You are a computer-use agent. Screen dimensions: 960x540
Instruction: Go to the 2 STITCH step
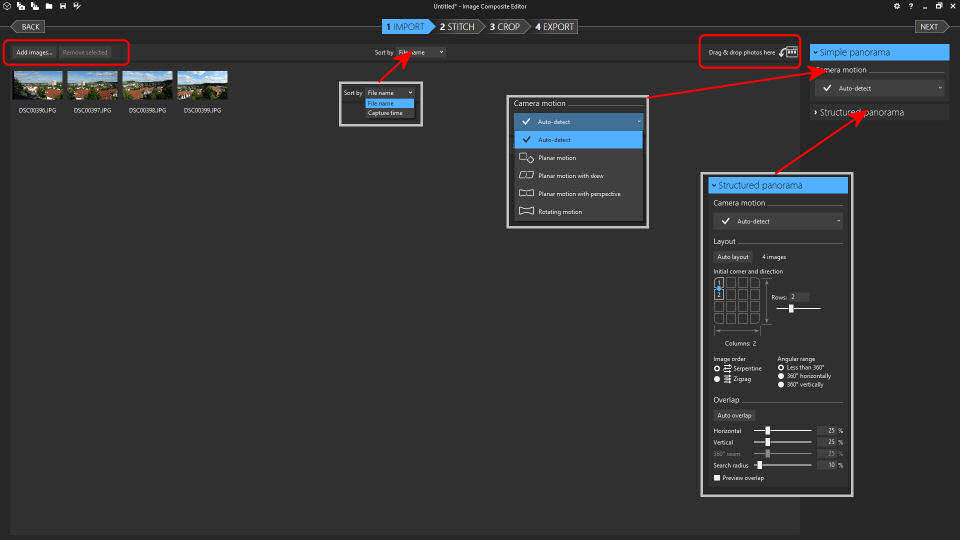[456, 27]
